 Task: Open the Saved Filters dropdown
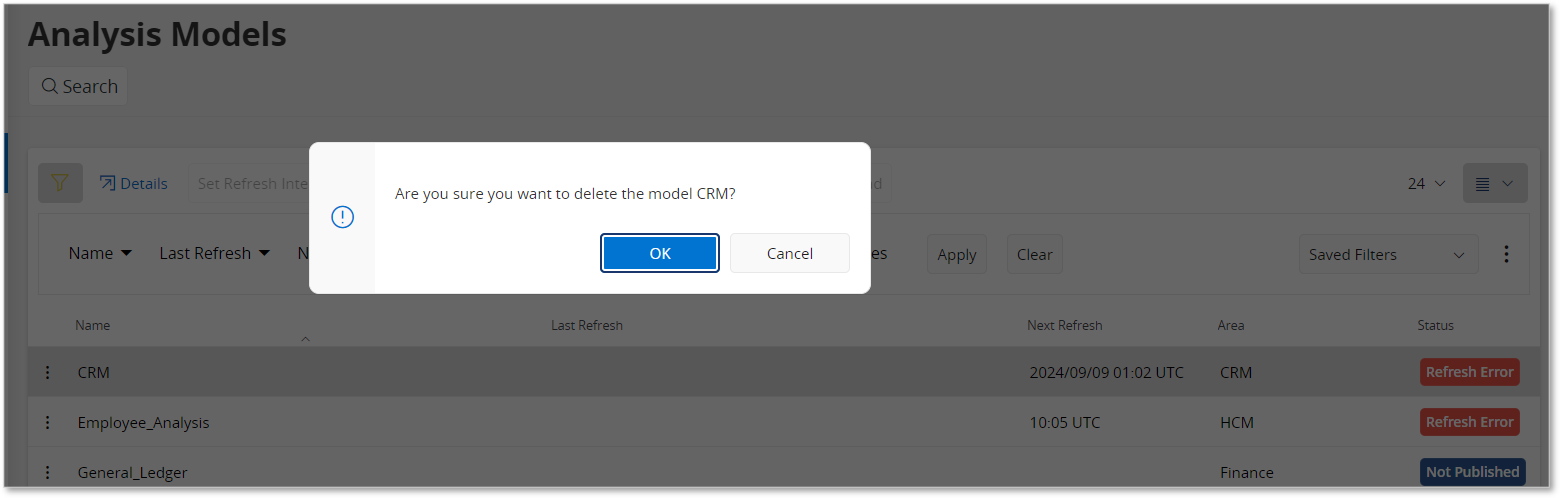[x=1388, y=254]
